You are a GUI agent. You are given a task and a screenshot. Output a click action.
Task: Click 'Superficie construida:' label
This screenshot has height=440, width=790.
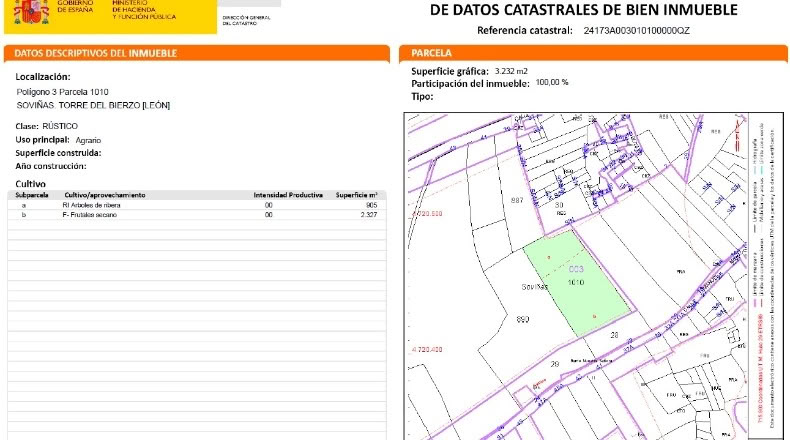tap(58, 153)
